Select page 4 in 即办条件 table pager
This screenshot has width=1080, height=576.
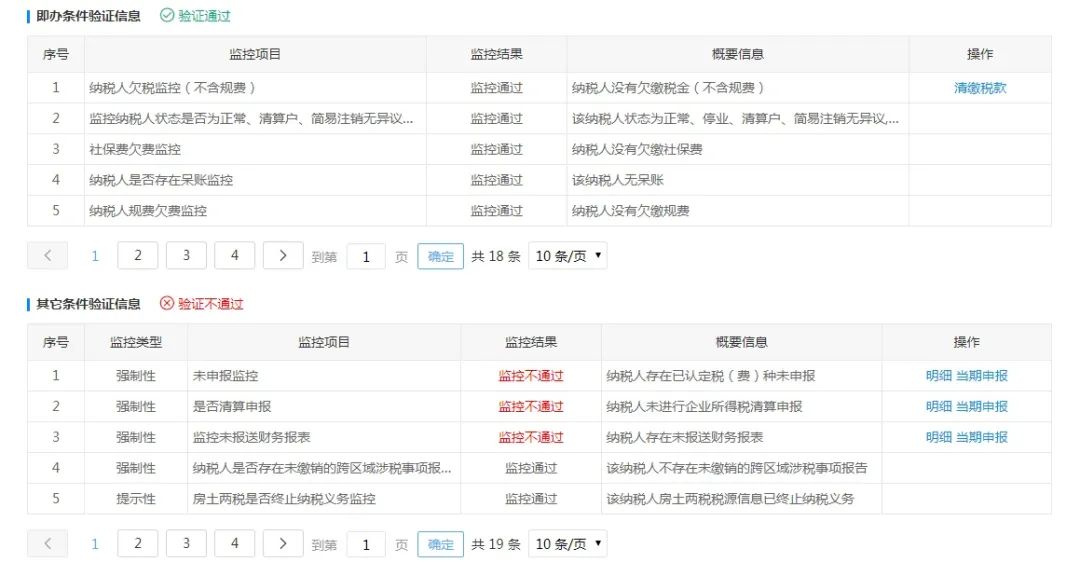(234, 256)
